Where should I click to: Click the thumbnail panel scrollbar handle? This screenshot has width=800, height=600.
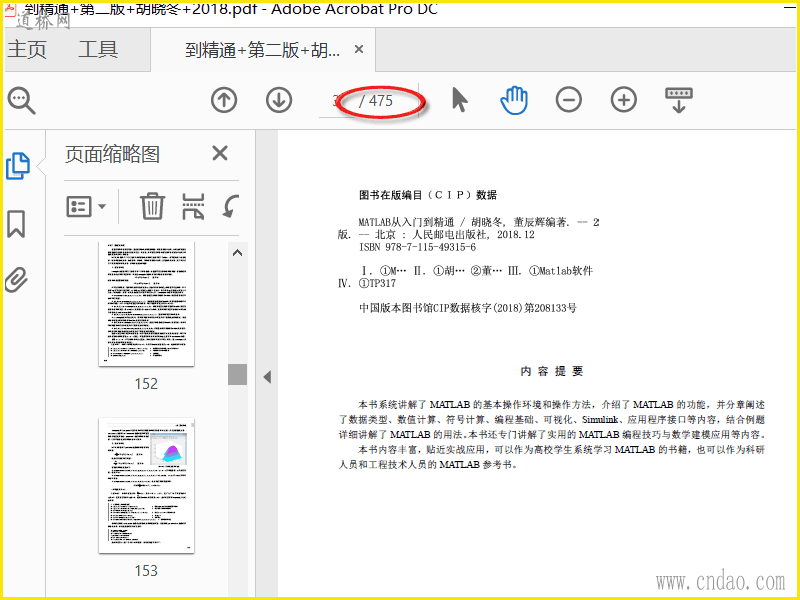(x=237, y=374)
